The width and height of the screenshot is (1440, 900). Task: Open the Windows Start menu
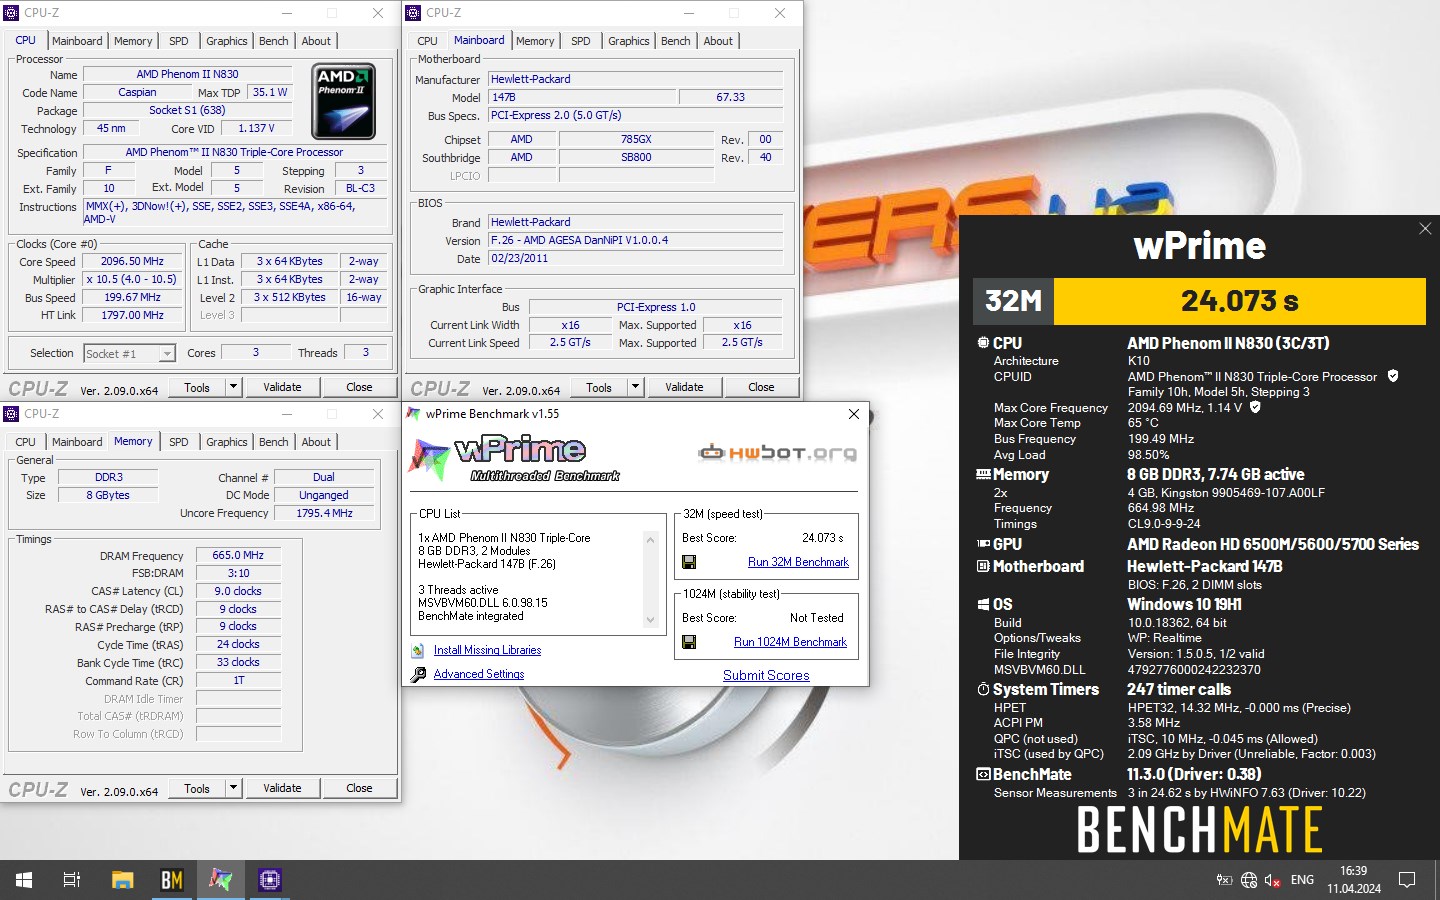point(24,880)
